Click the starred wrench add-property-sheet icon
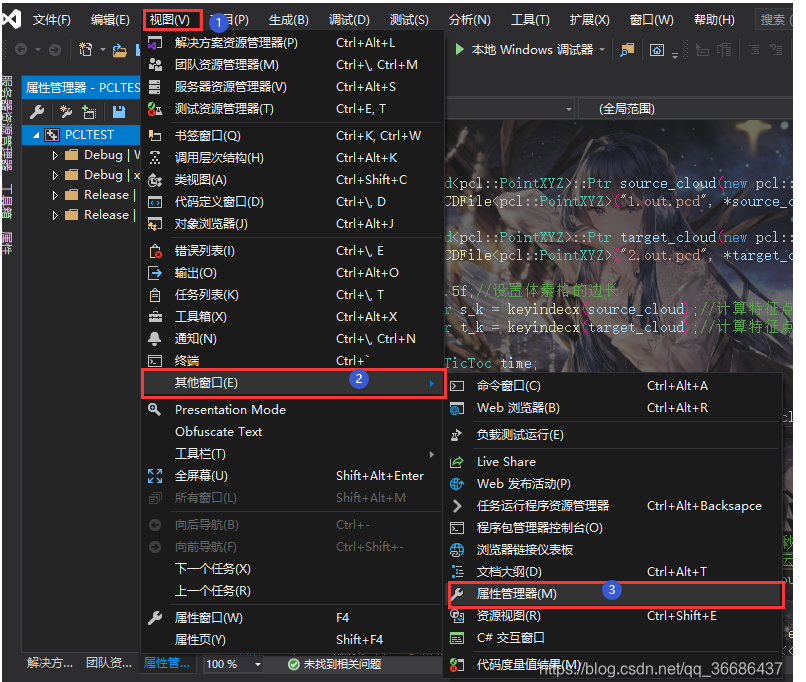This screenshot has height=682, width=806. coord(66,112)
